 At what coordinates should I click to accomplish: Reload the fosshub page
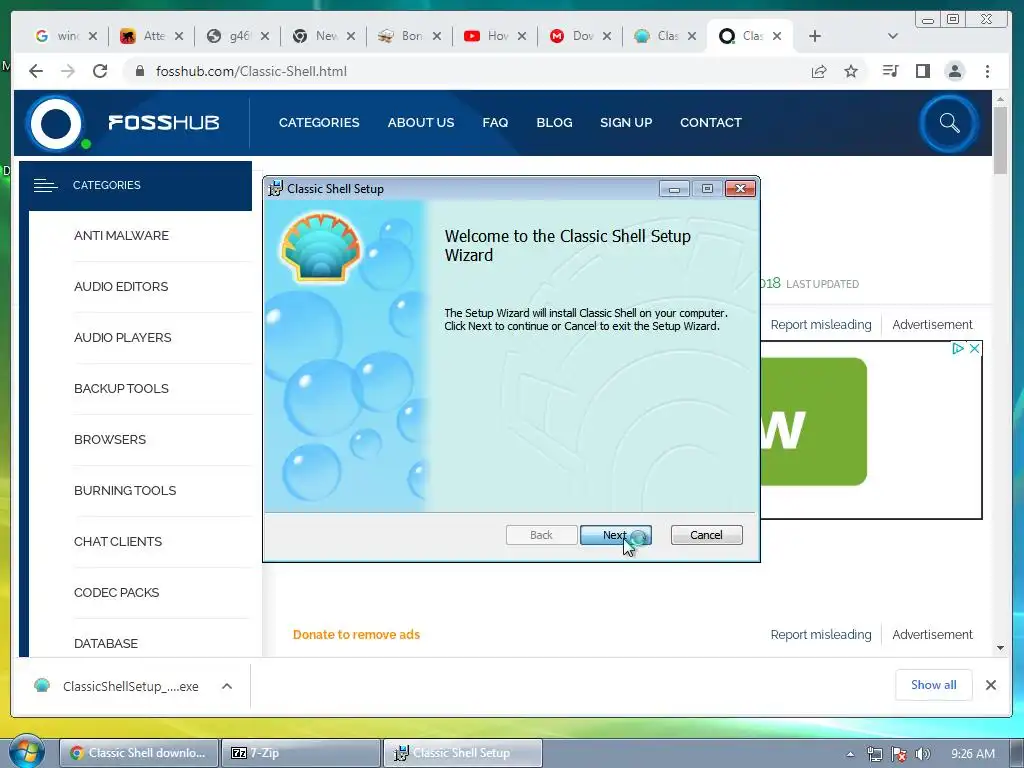tap(100, 71)
